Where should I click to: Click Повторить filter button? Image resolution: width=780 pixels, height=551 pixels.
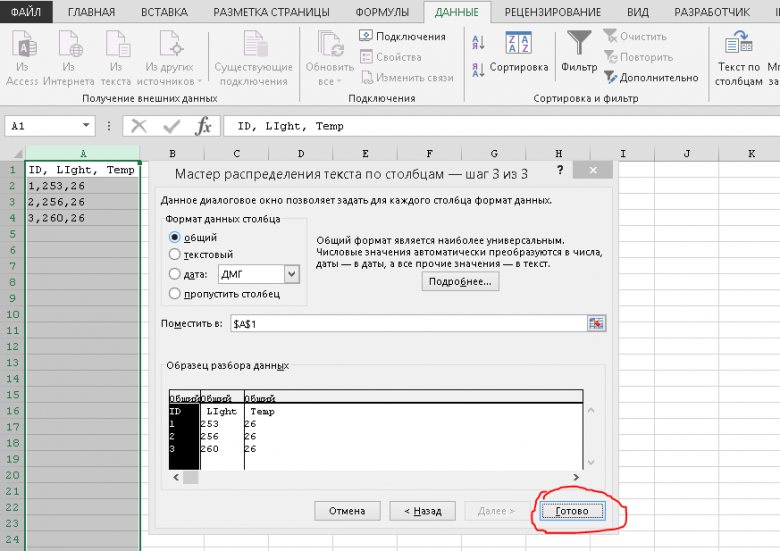pos(638,57)
